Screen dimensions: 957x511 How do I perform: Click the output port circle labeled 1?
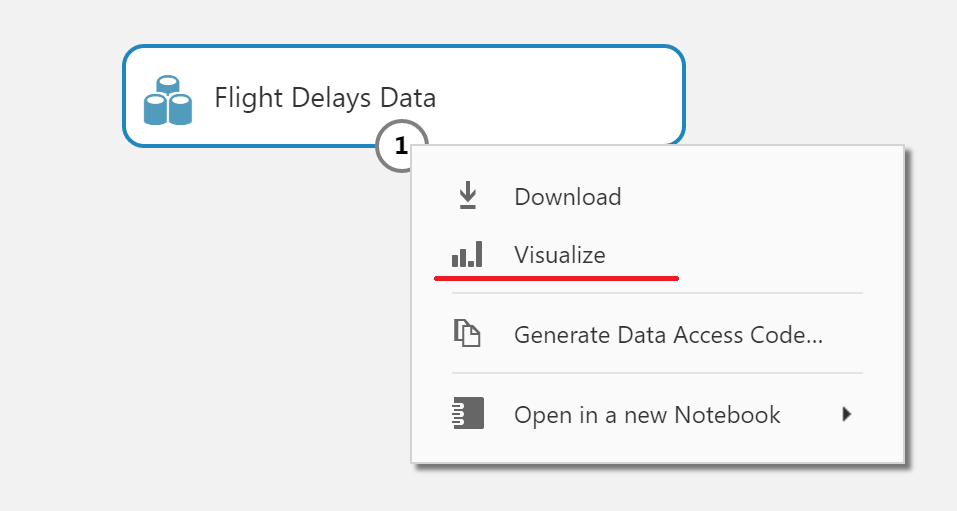point(401,147)
